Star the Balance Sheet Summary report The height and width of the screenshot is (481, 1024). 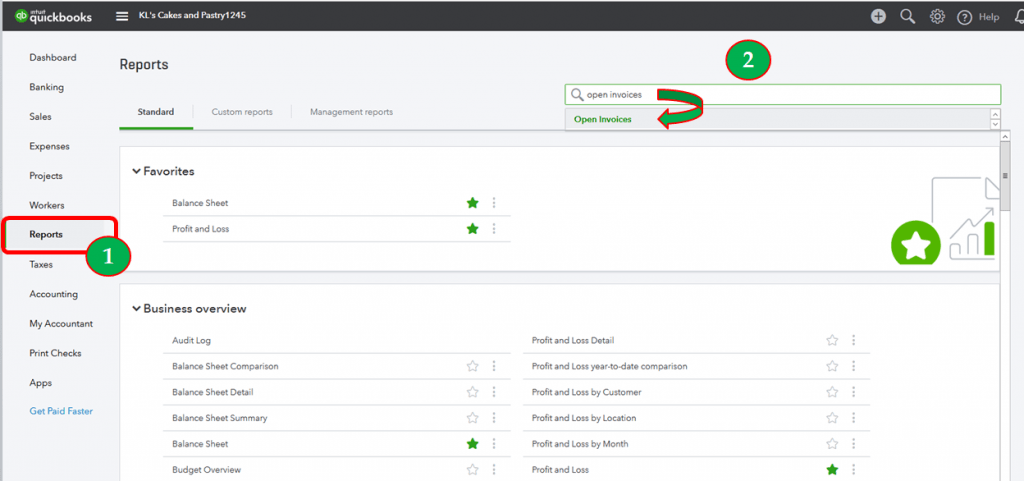coord(473,418)
